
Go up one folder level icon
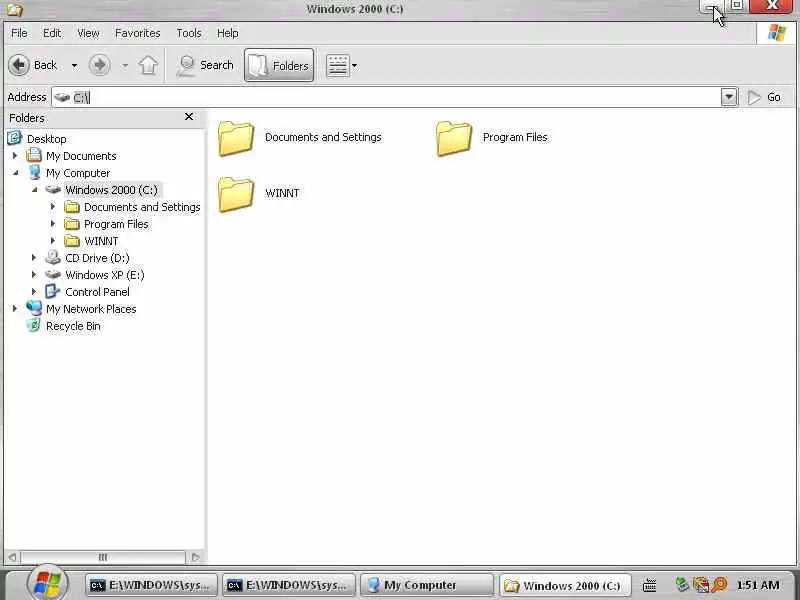[148, 65]
